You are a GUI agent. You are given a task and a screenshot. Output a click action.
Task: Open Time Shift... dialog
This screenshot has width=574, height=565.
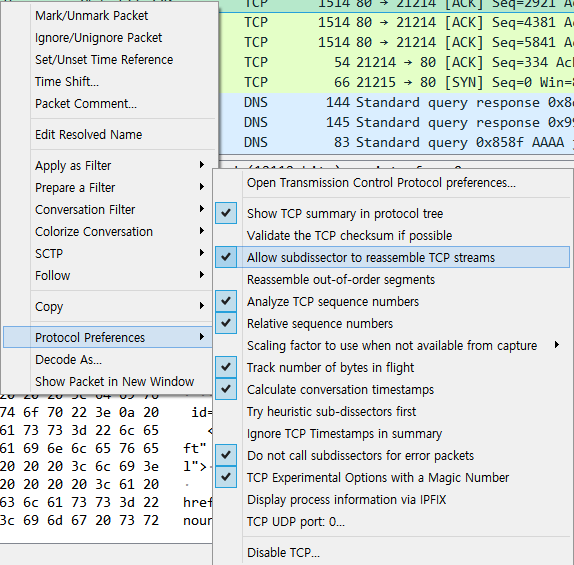(110, 82)
